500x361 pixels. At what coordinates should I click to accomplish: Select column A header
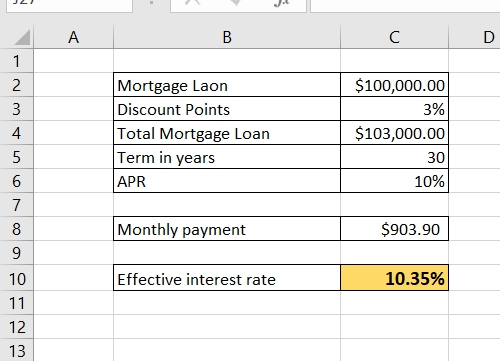[73, 37]
